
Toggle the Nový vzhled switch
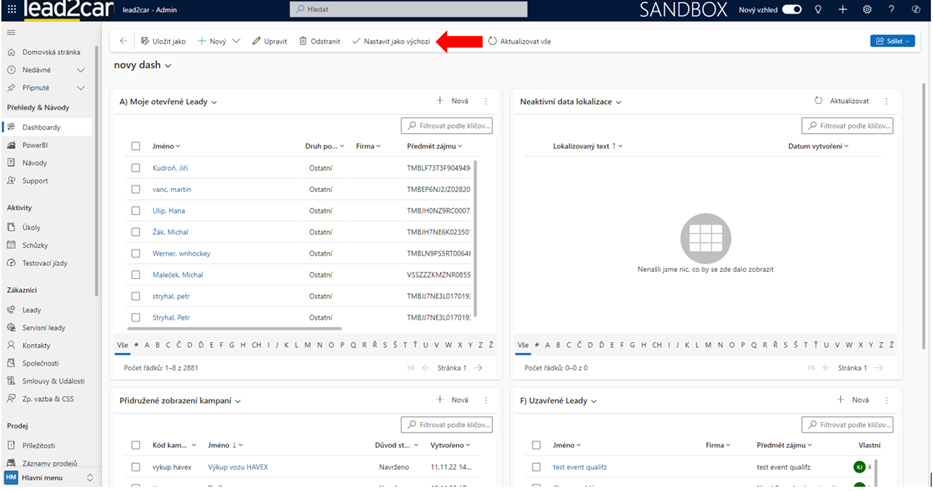point(791,9)
